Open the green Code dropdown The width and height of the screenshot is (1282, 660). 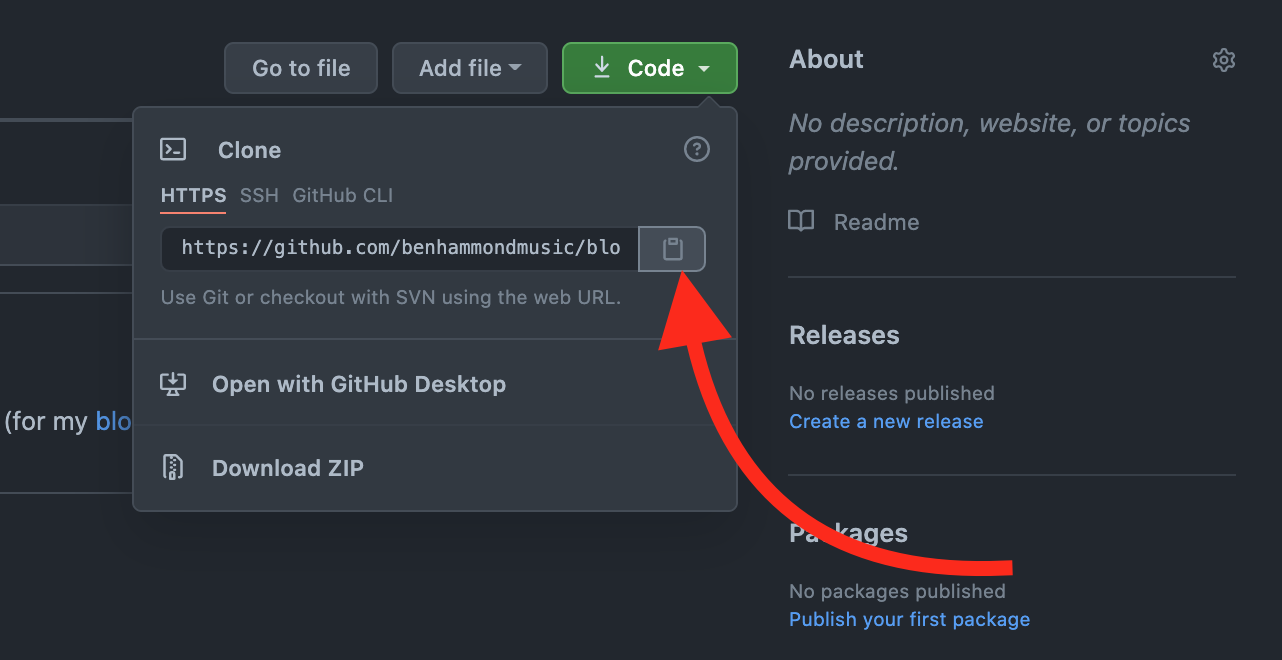tap(650, 68)
